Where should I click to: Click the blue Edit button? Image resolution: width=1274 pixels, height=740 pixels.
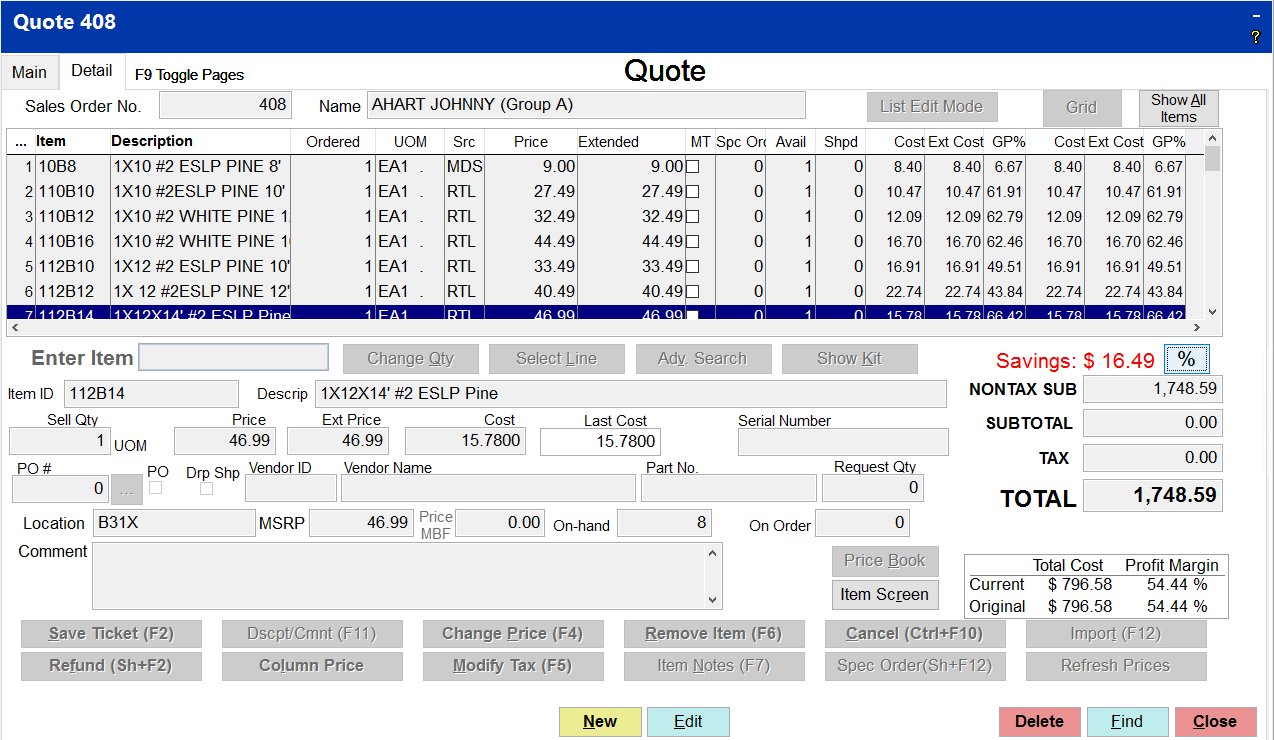[688, 722]
